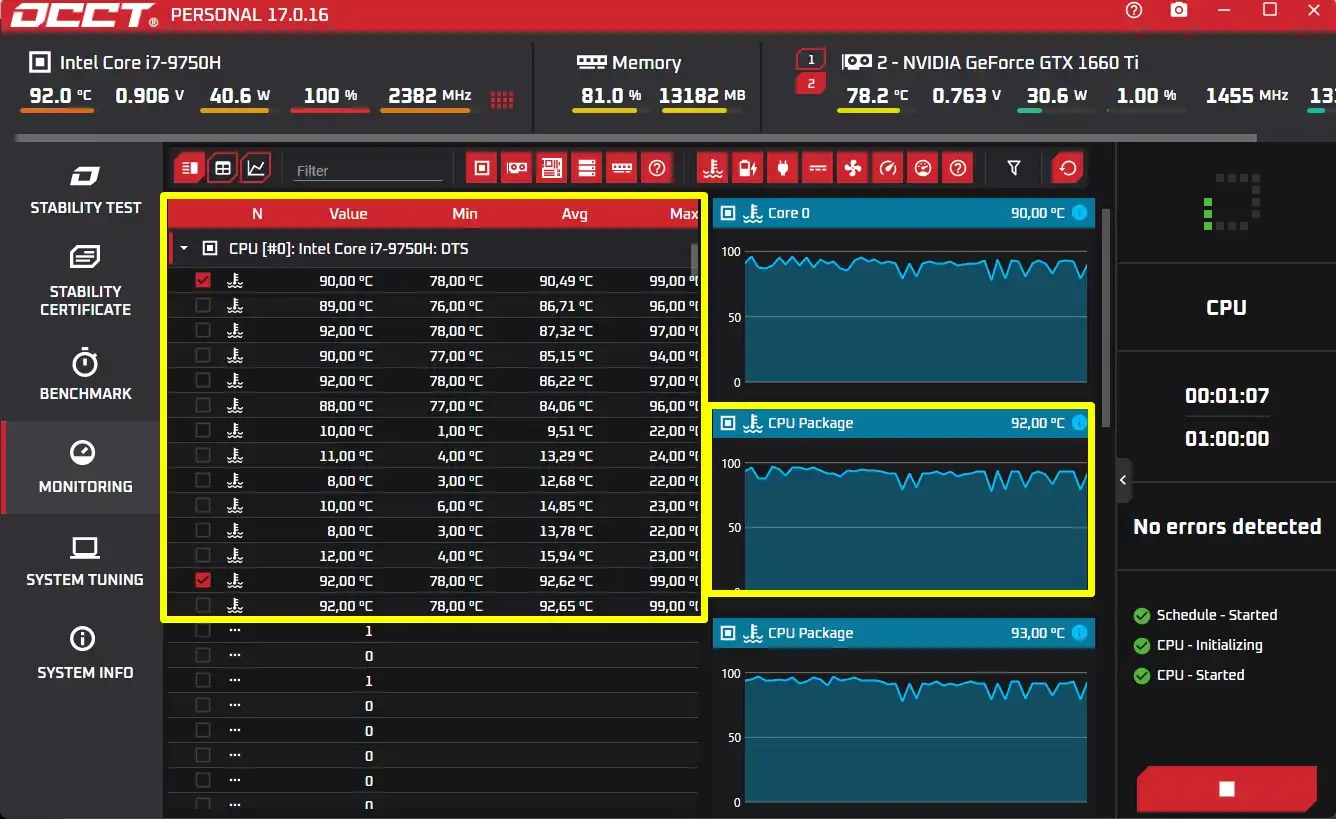Click the NVIDIA GeForce GTX 1660 Ti label
The height and width of the screenshot is (819, 1336).
tap(1007, 62)
